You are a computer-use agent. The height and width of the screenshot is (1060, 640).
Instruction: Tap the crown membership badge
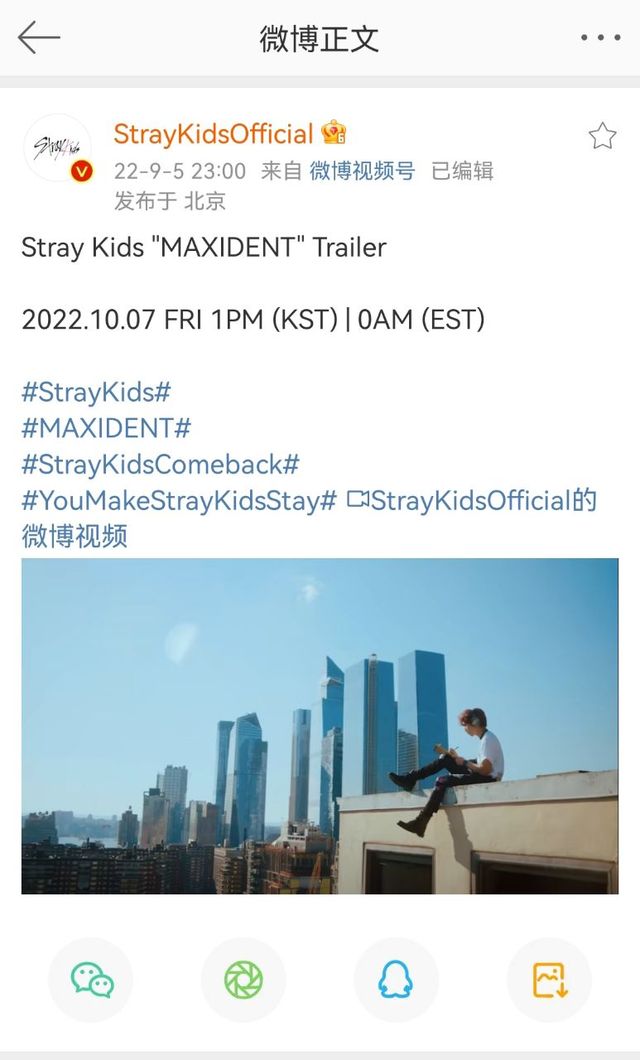334,132
